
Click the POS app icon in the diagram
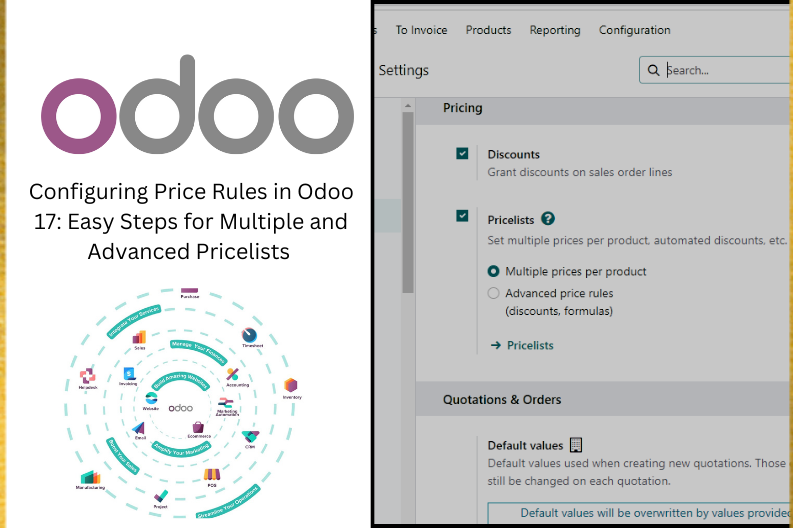point(211,474)
